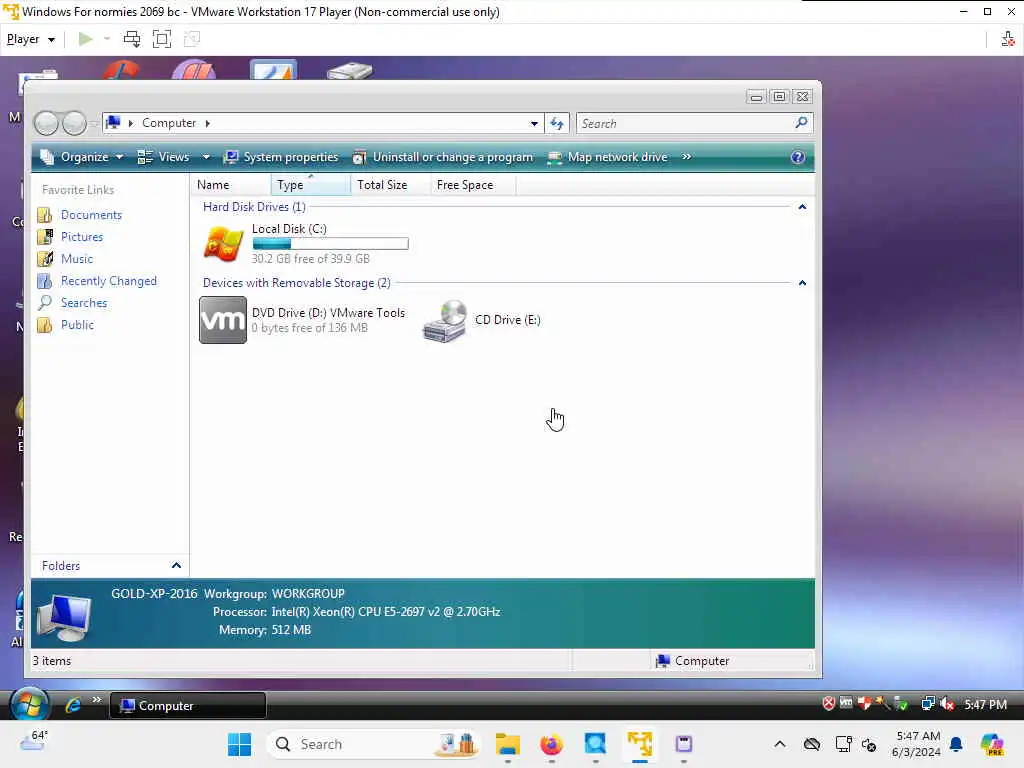Viewport: 1024px width, 768px height.
Task: Expand the Folders pane
Action: tap(176, 566)
